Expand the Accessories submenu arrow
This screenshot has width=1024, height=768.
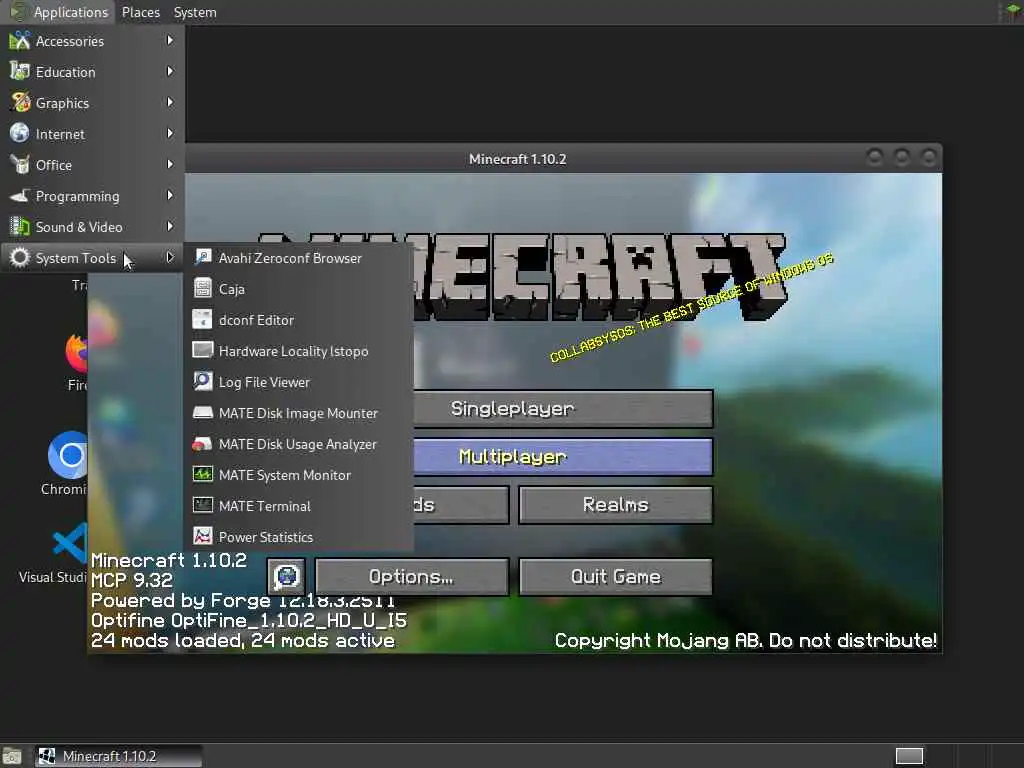(x=170, y=40)
